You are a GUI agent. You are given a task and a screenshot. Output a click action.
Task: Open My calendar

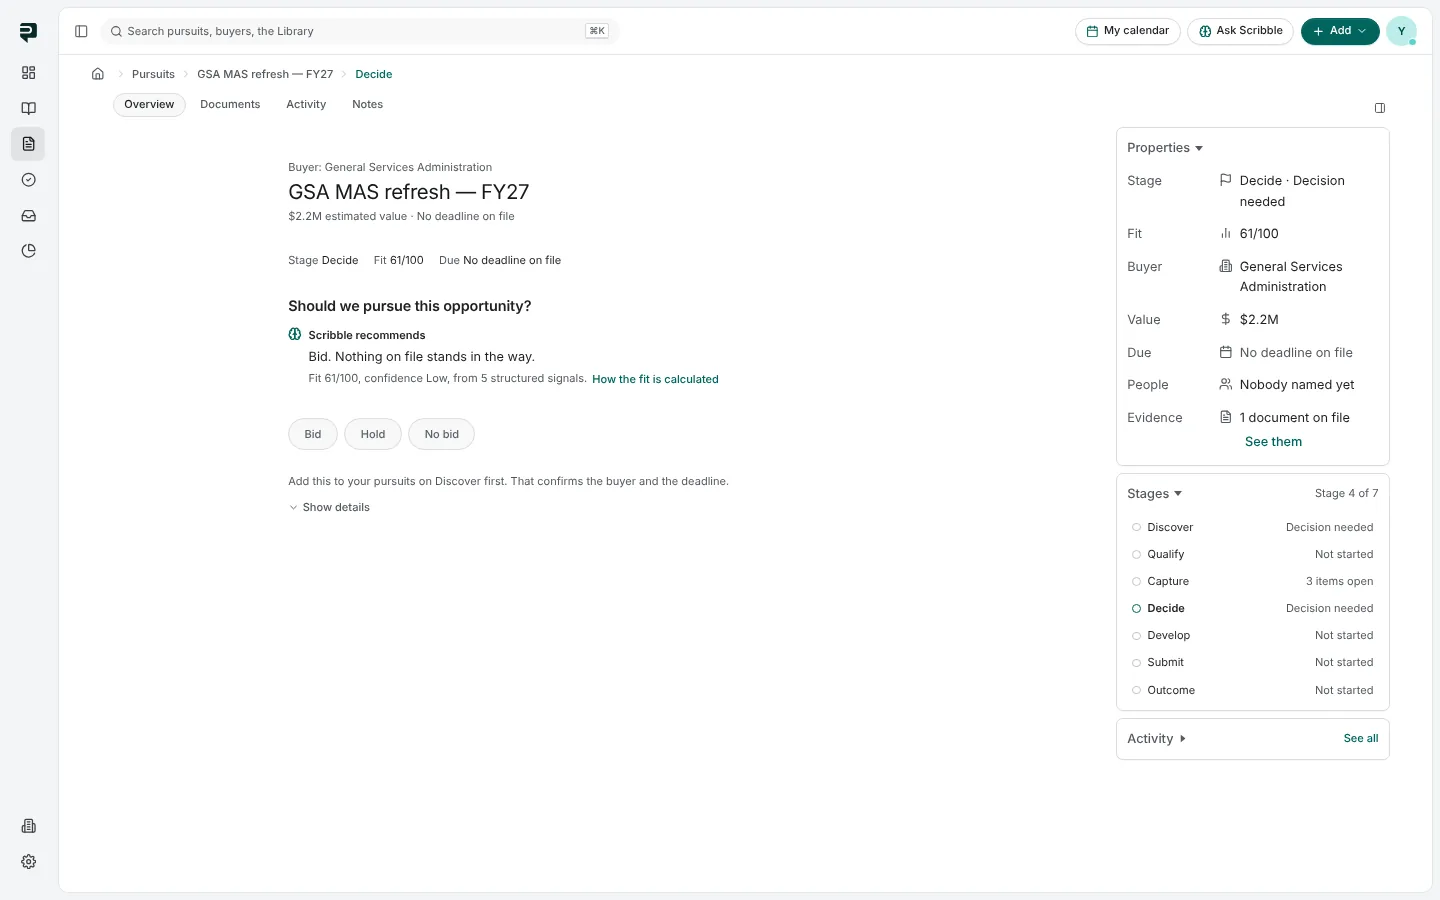click(1128, 31)
